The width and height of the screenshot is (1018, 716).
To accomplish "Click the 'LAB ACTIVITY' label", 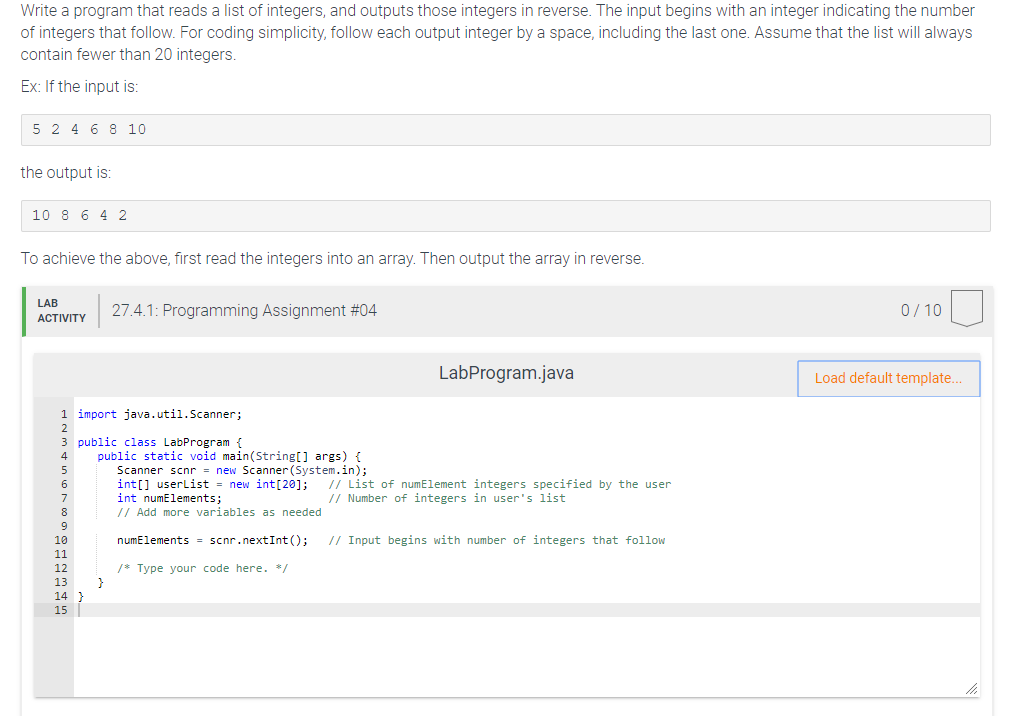I will pos(61,311).
